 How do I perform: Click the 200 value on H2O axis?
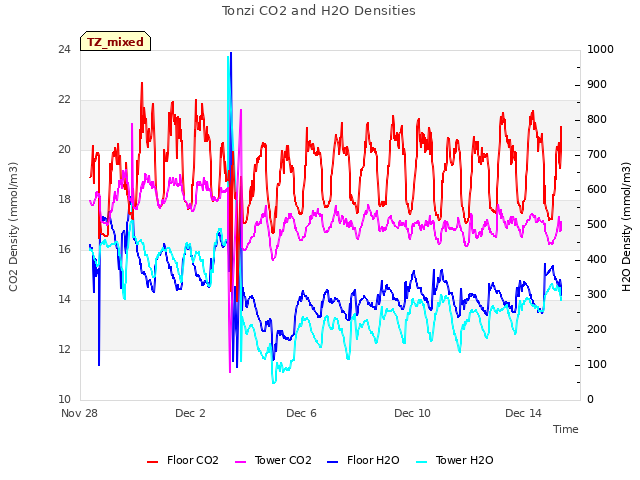597,330
